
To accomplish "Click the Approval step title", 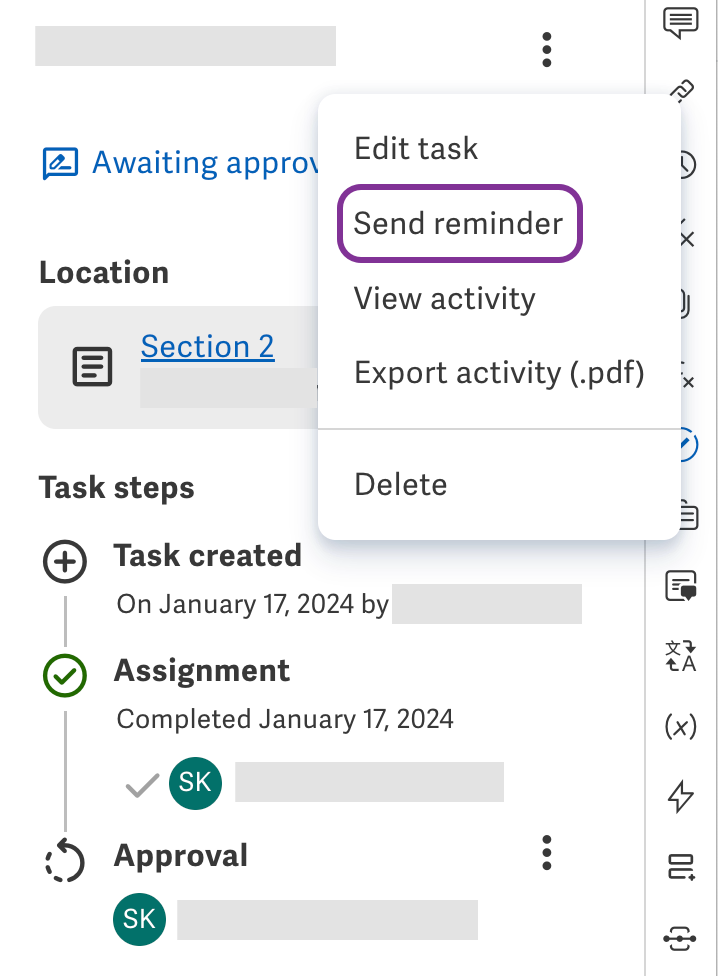I will (180, 855).
